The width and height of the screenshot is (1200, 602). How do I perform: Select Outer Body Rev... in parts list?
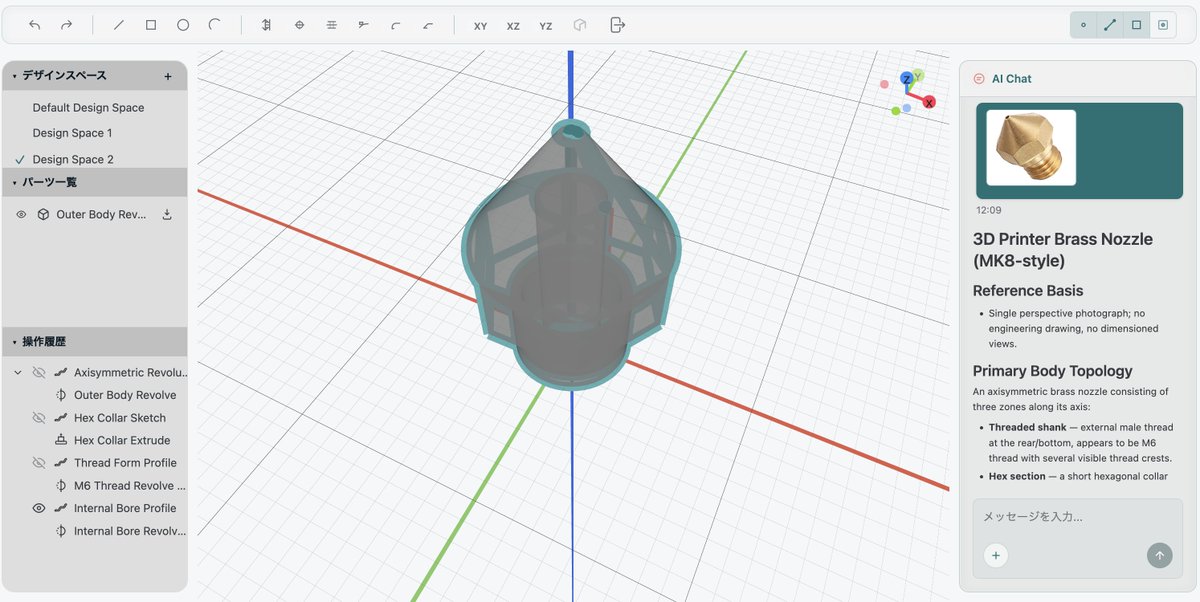pyautogui.click(x=102, y=215)
